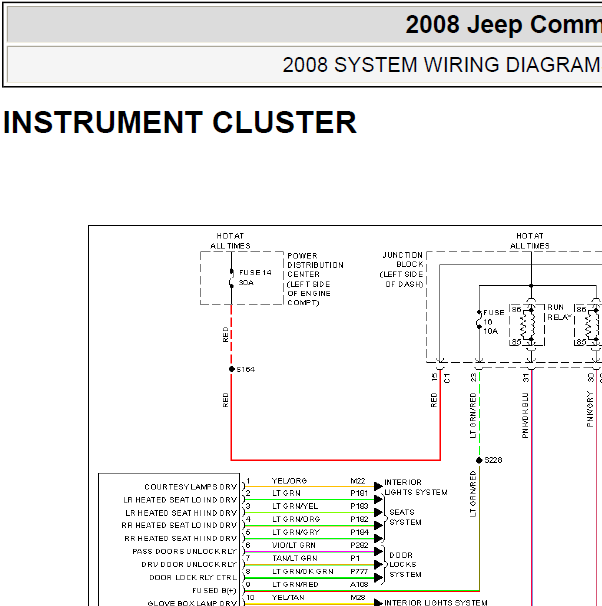Viewport: 602px width, 606px height.
Task: Select the "FUSE 14 30A" label
Action: [255, 277]
